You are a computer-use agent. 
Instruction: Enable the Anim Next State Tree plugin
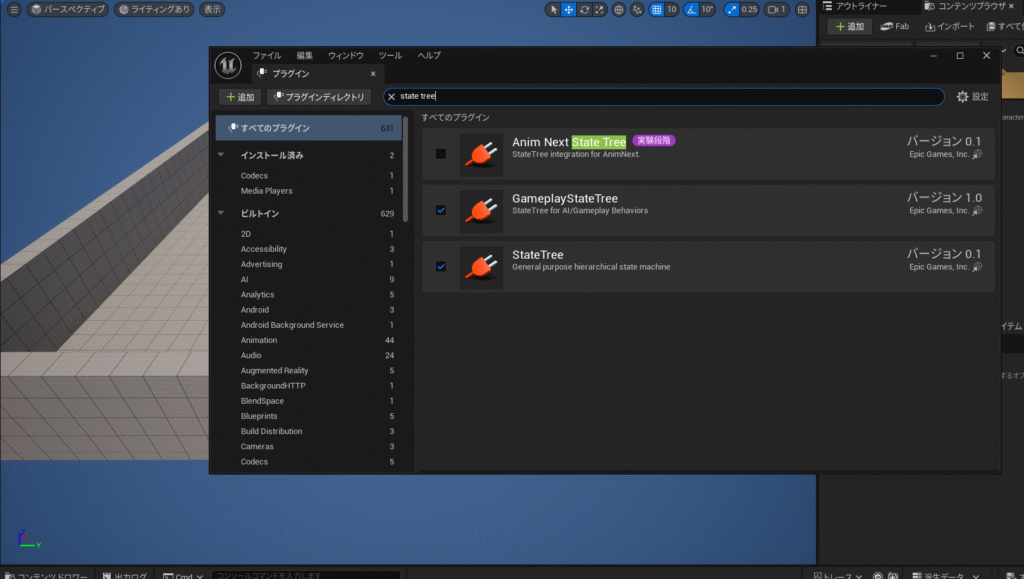click(x=441, y=154)
